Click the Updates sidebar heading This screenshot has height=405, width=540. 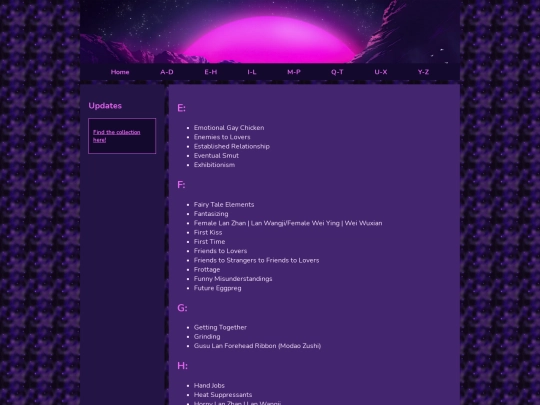(105, 106)
